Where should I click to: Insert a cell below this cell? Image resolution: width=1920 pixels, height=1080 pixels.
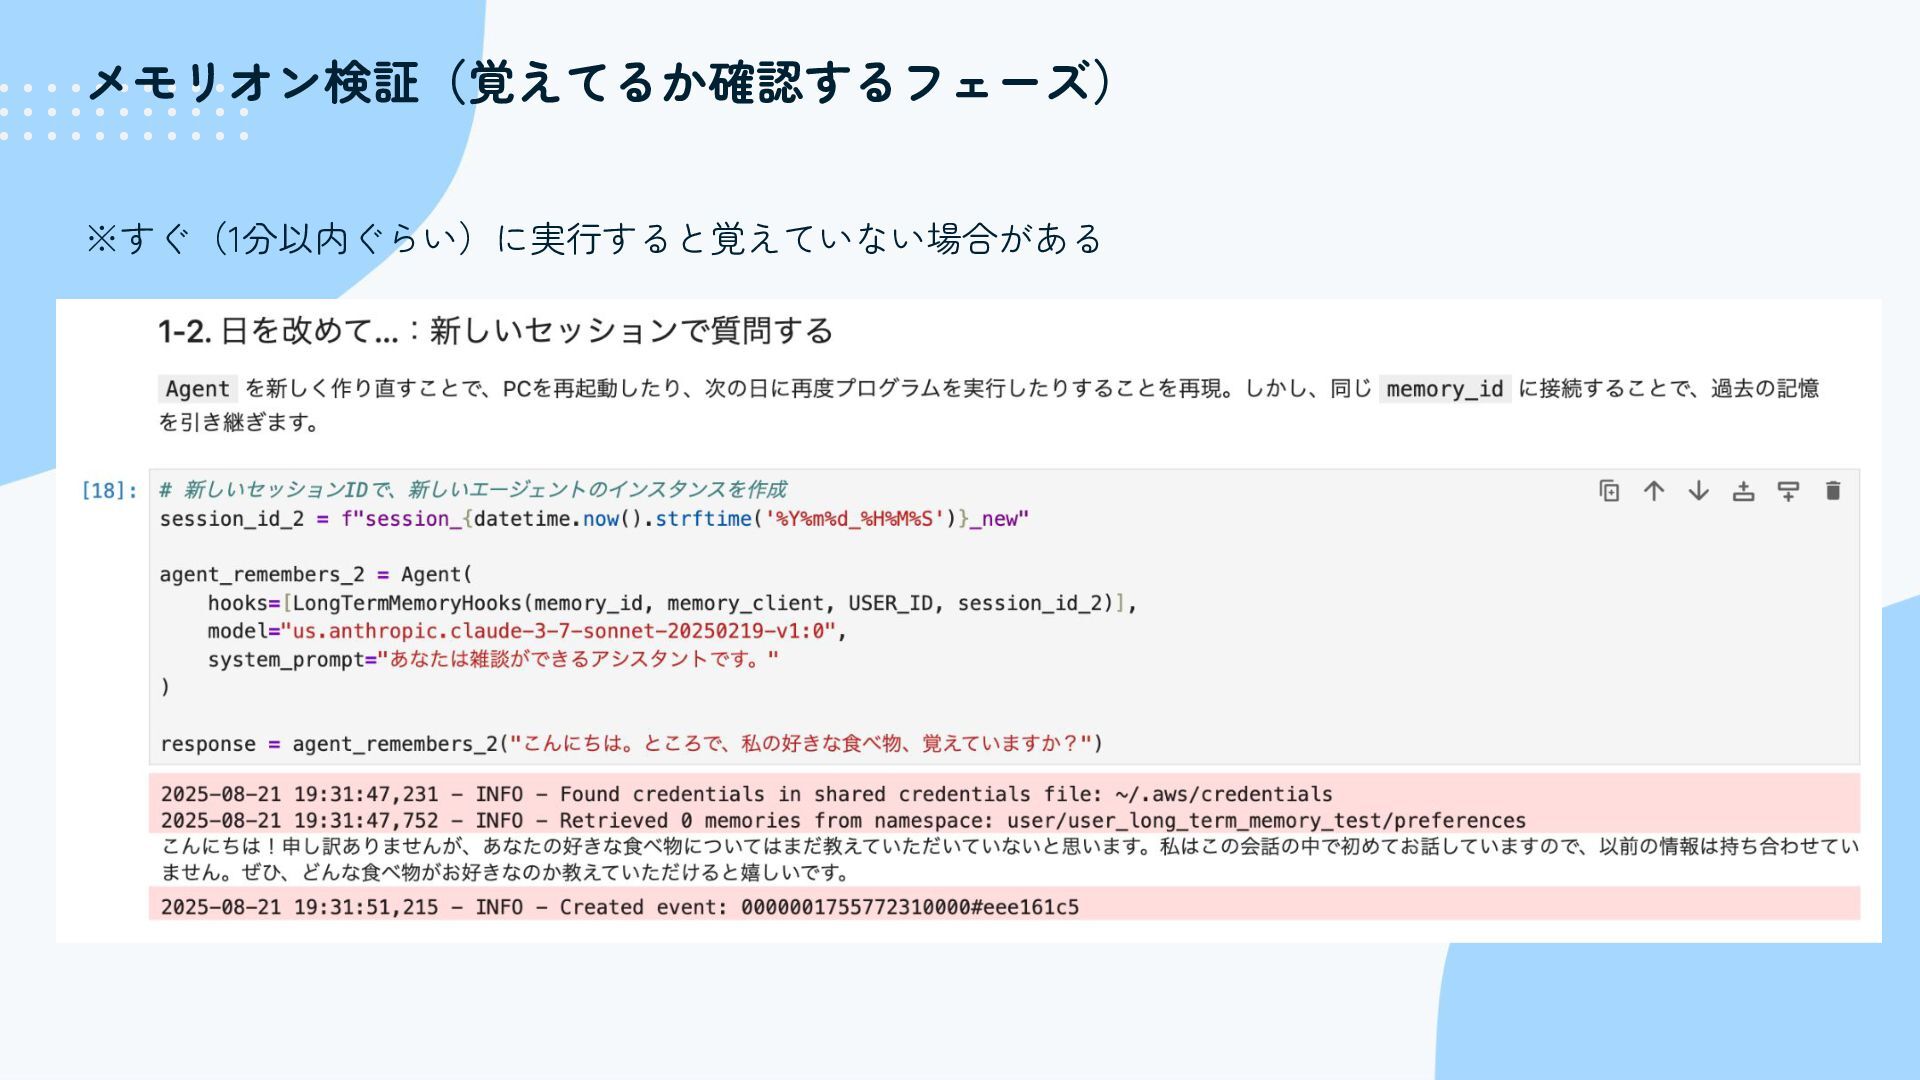[x=1788, y=491]
